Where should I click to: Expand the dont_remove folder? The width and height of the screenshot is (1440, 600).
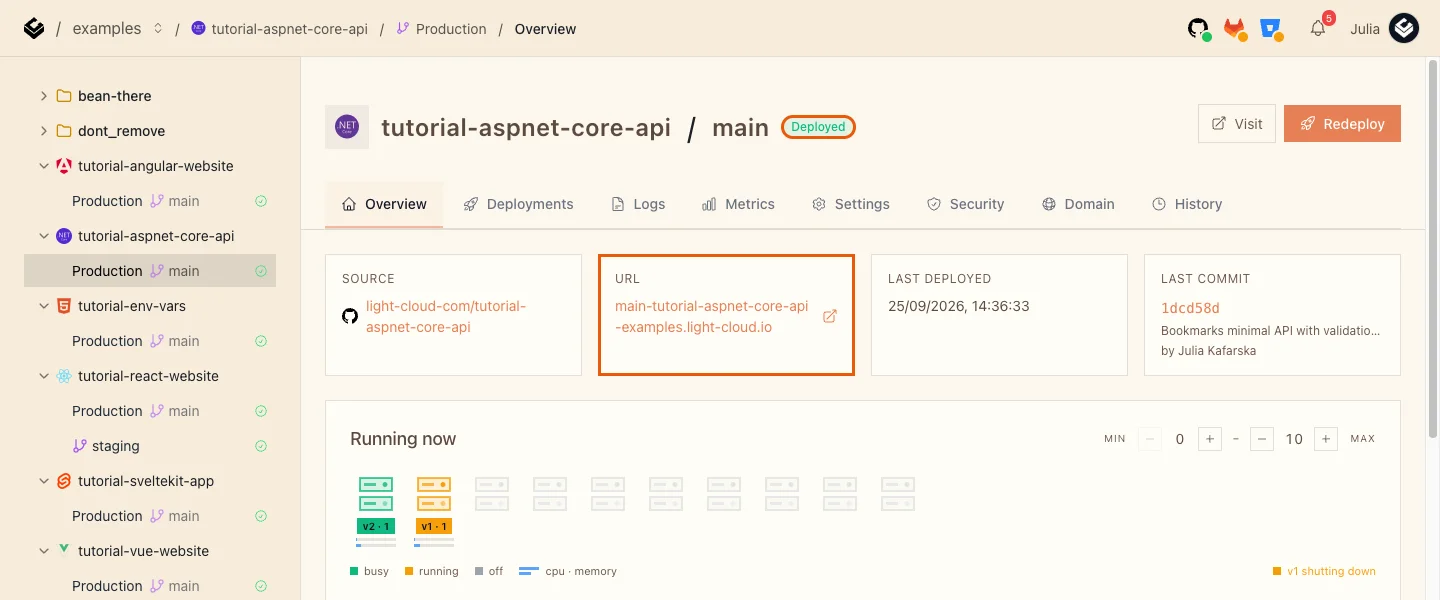tap(44, 131)
